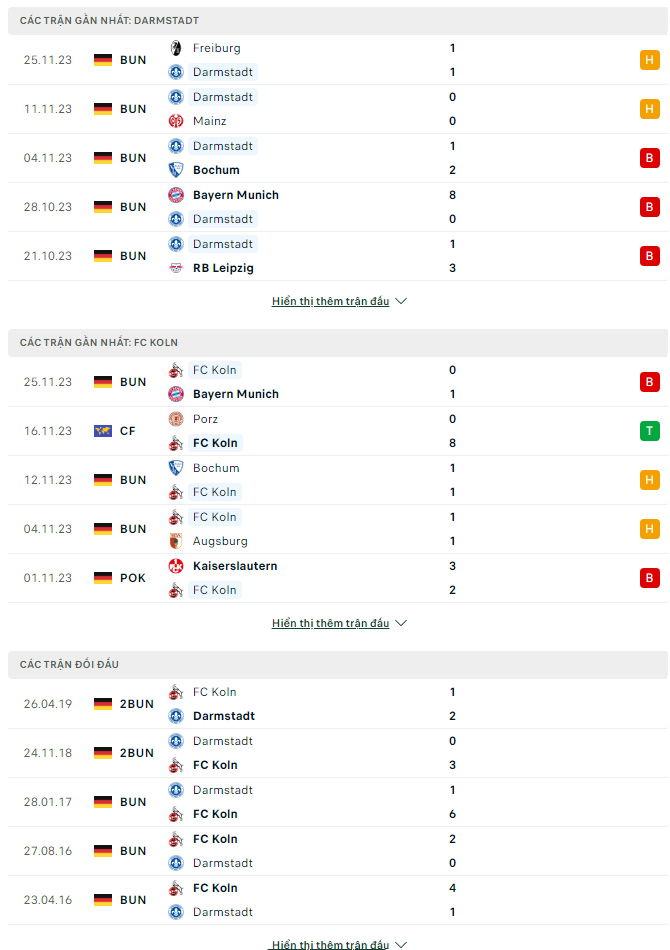The image size is (670, 950).
Task: Expand more head-to-head matches at bottom
Action: click(x=339, y=944)
